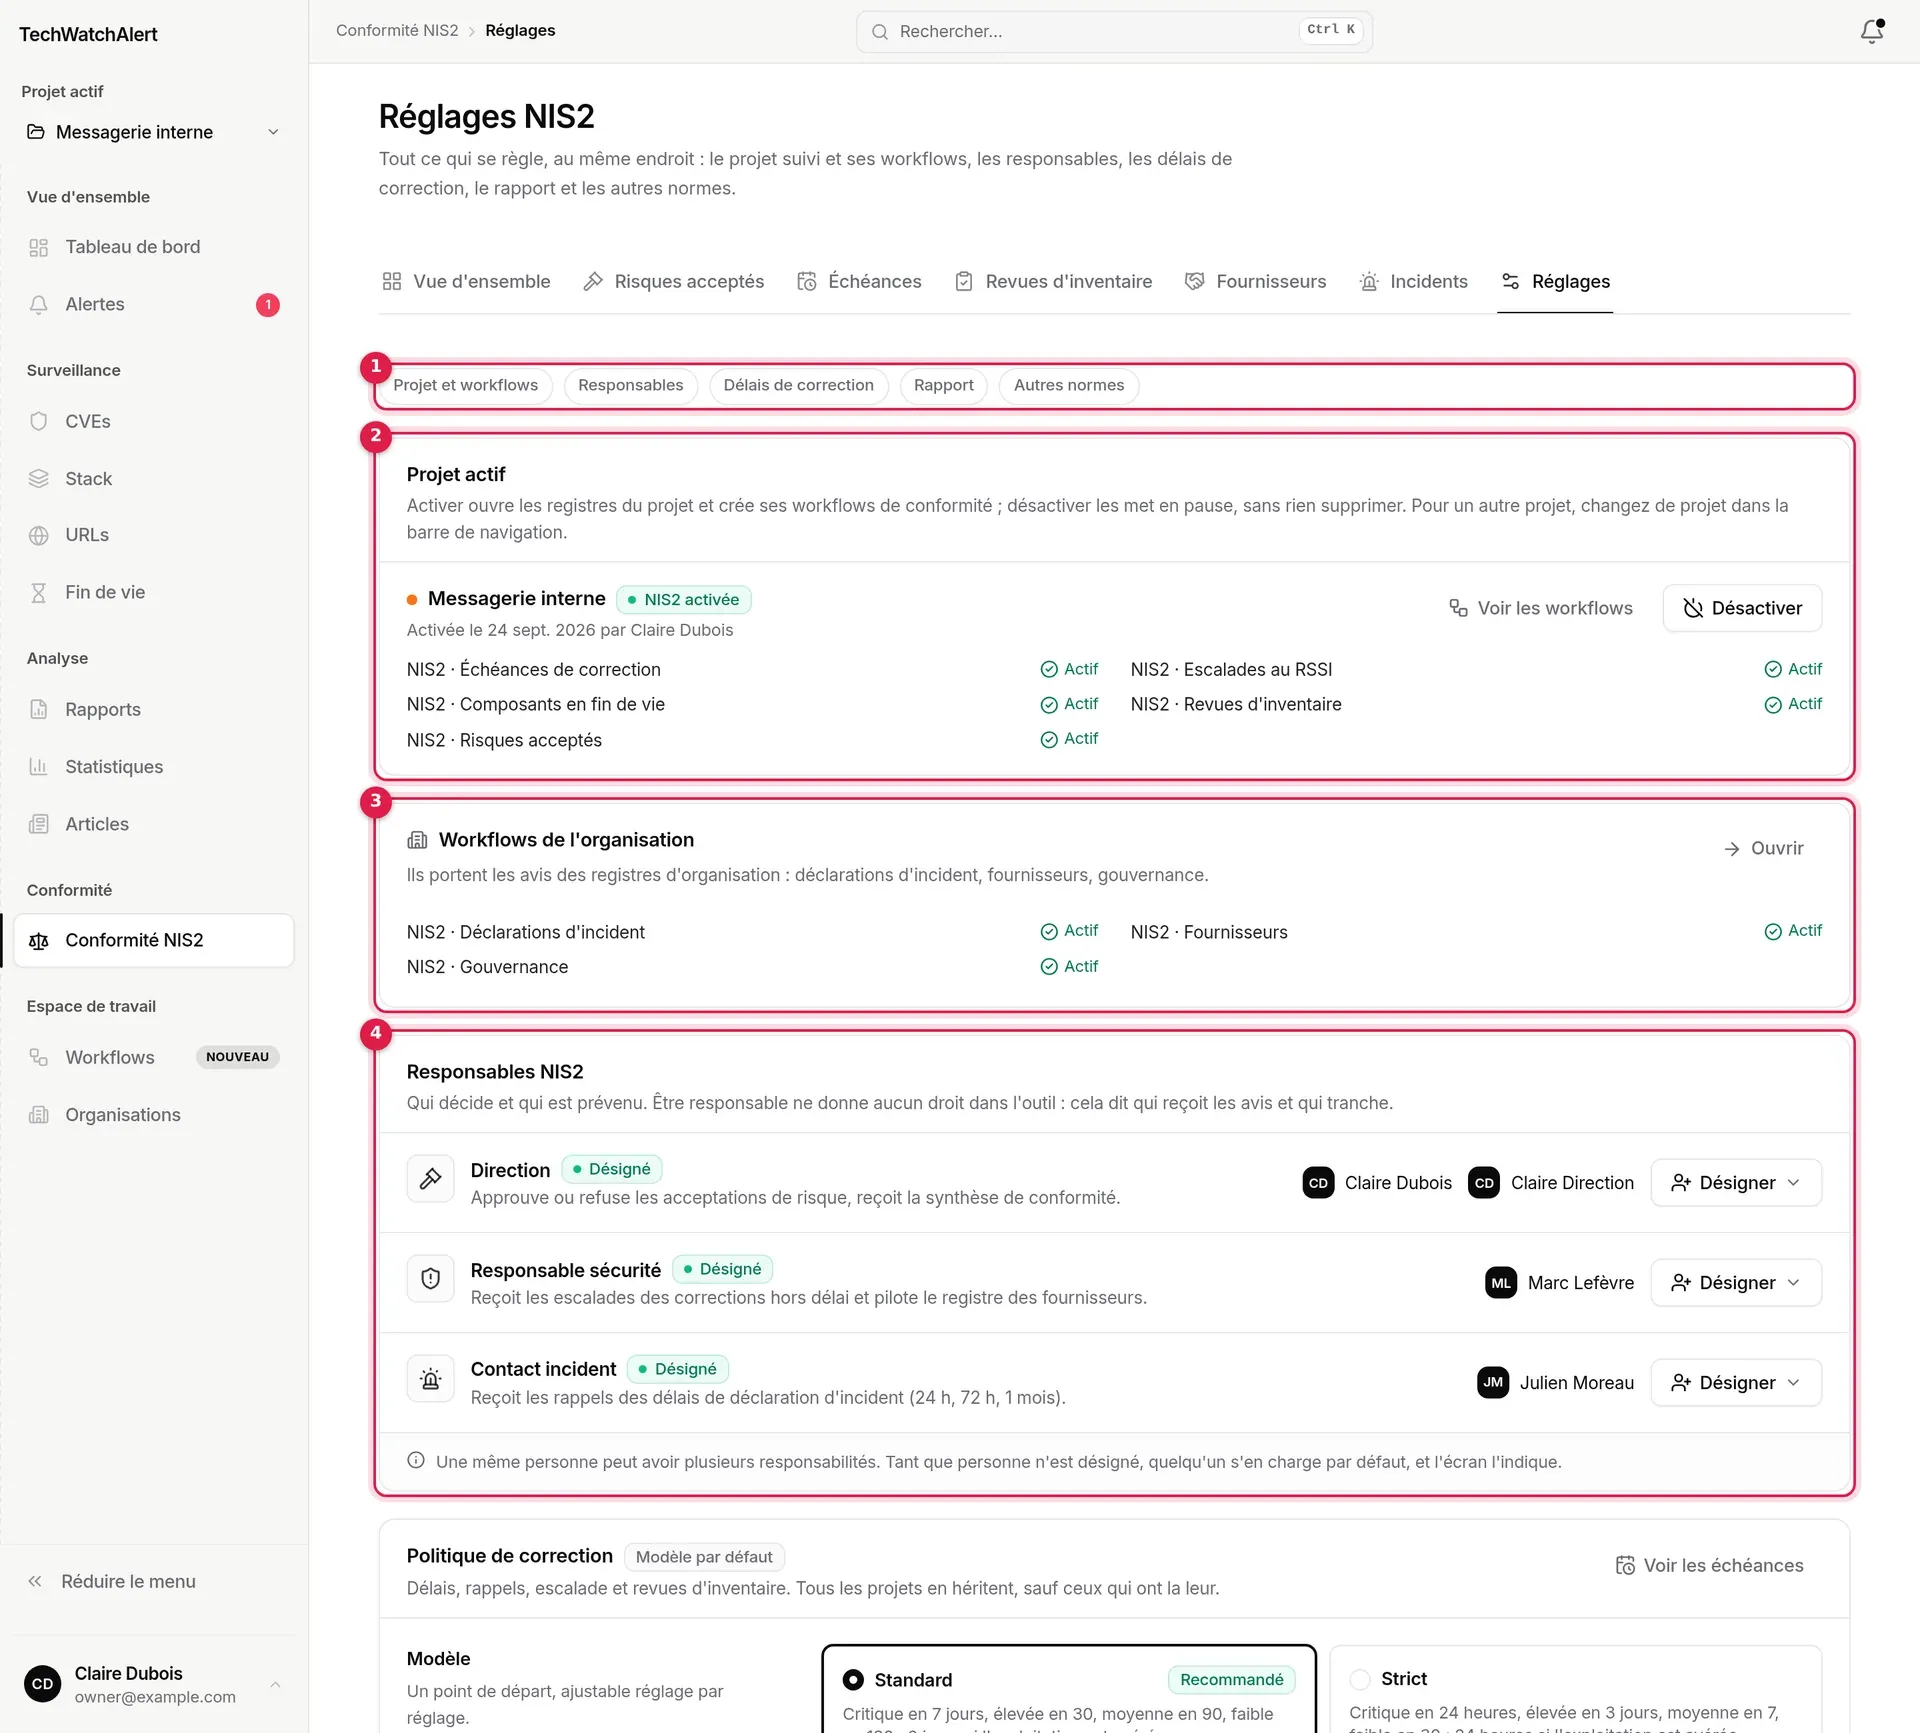The image size is (1920, 1733).
Task: Click the Articles newspaper icon
Action: [39, 825]
